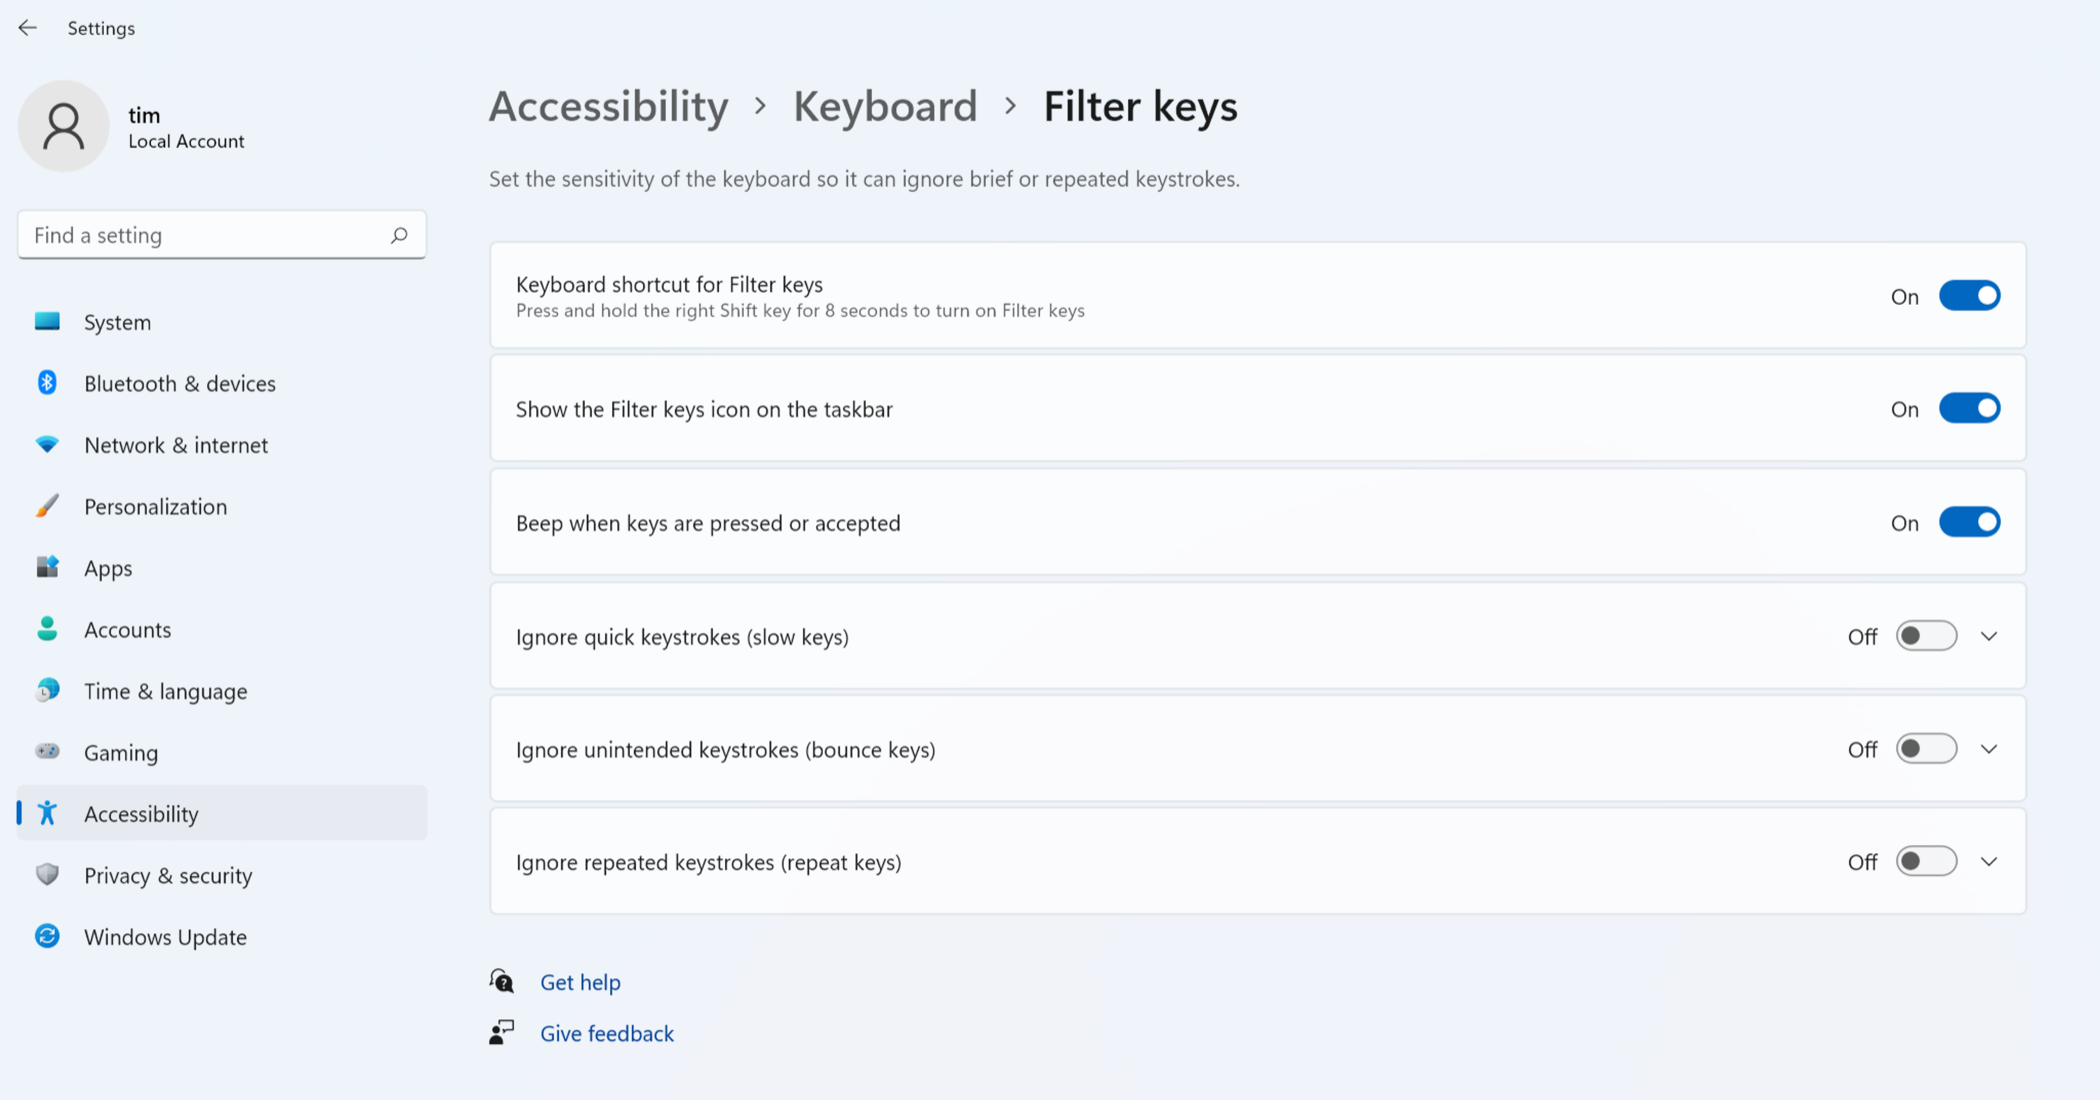The width and height of the screenshot is (2100, 1100).
Task: Click the Find a setting search box
Action: coord(205,235)
